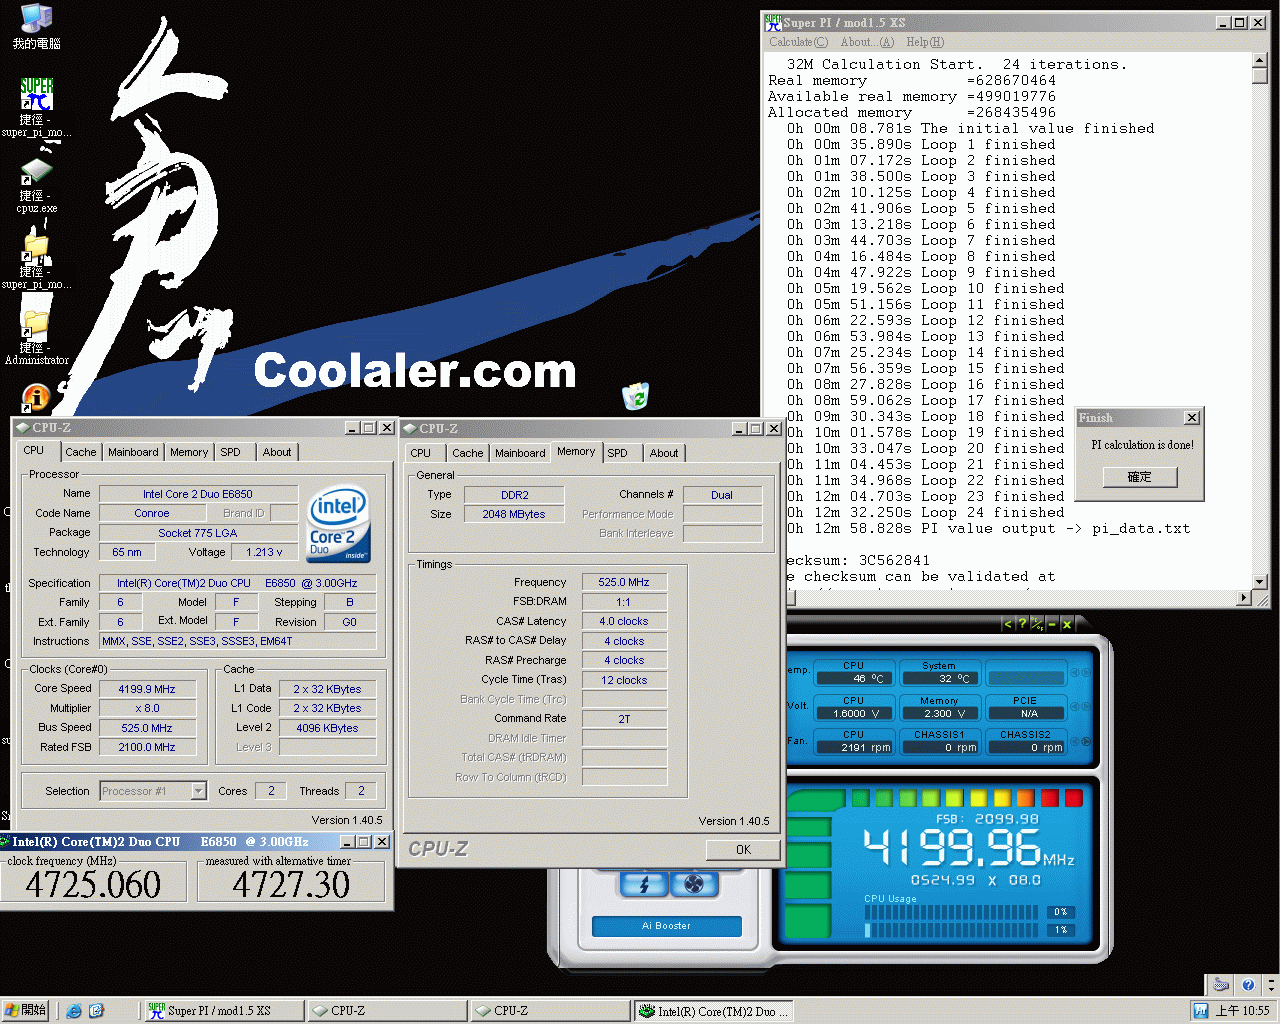Open the cpuz.exe desktop shortcut
Screen dimensions: 1280x1024
tap(36, 185)
